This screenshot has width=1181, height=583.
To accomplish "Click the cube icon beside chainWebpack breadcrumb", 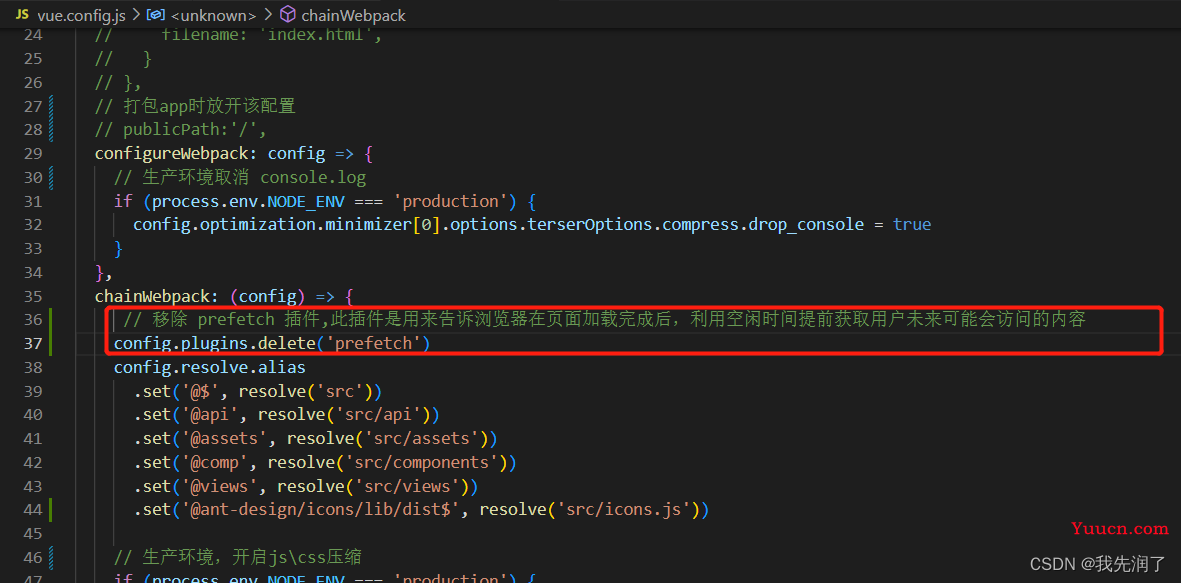I will (288, 14).
